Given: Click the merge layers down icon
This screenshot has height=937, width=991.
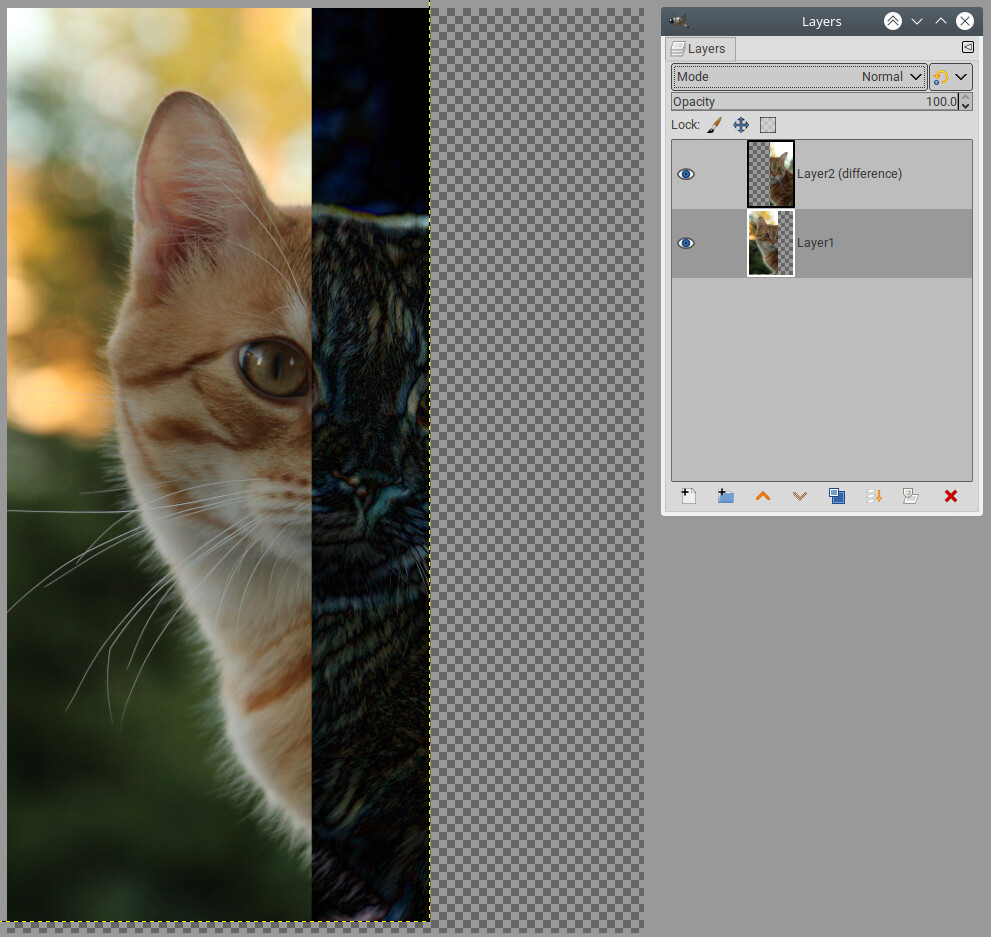Looking at the screenshot, I should click(x=874, y=496).
